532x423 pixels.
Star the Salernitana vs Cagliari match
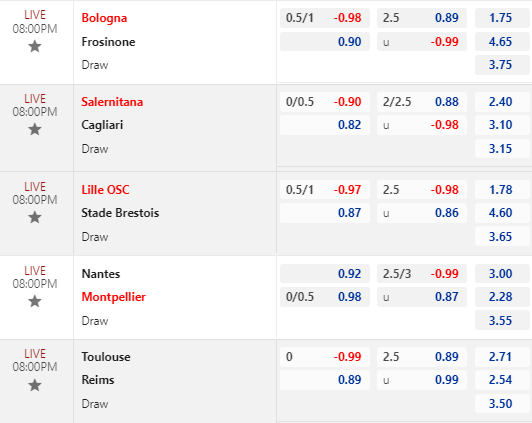[x=35, y=129]
